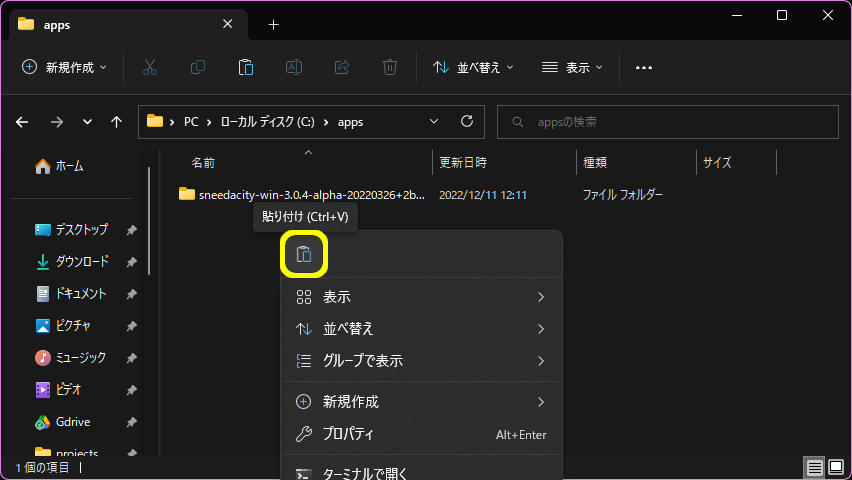This screenshot has height=480, width=852.
Task: Select プロパティ in context menu
Action: point(422,434)
